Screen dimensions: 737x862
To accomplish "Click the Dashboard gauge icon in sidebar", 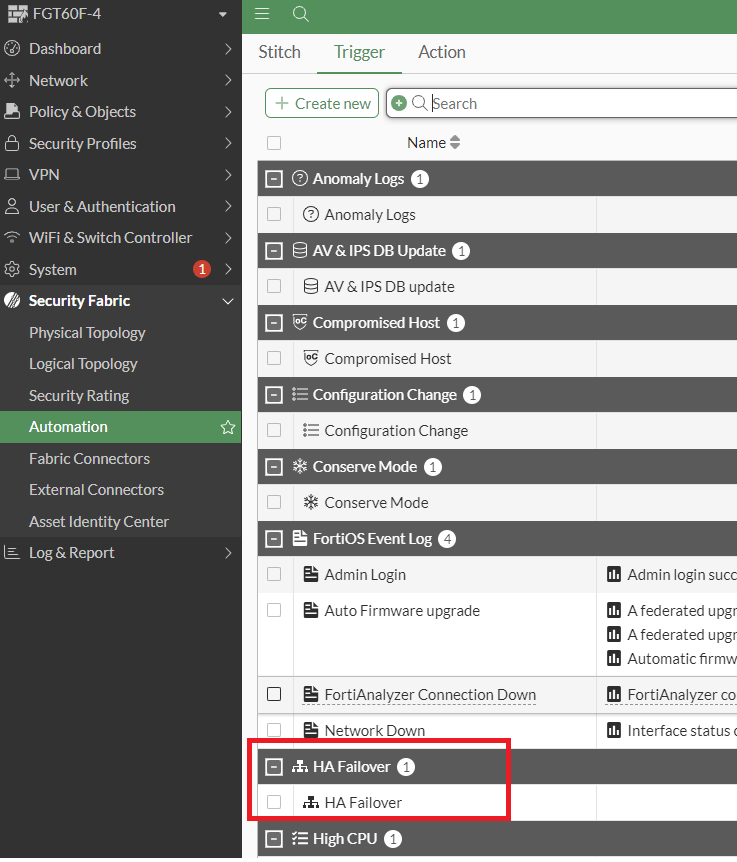I will point(12,49).
